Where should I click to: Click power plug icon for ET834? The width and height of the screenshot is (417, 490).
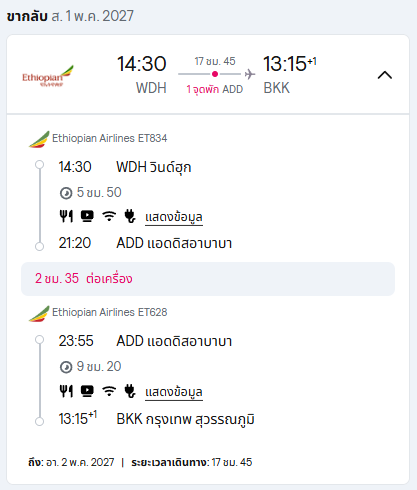[130, 216]
